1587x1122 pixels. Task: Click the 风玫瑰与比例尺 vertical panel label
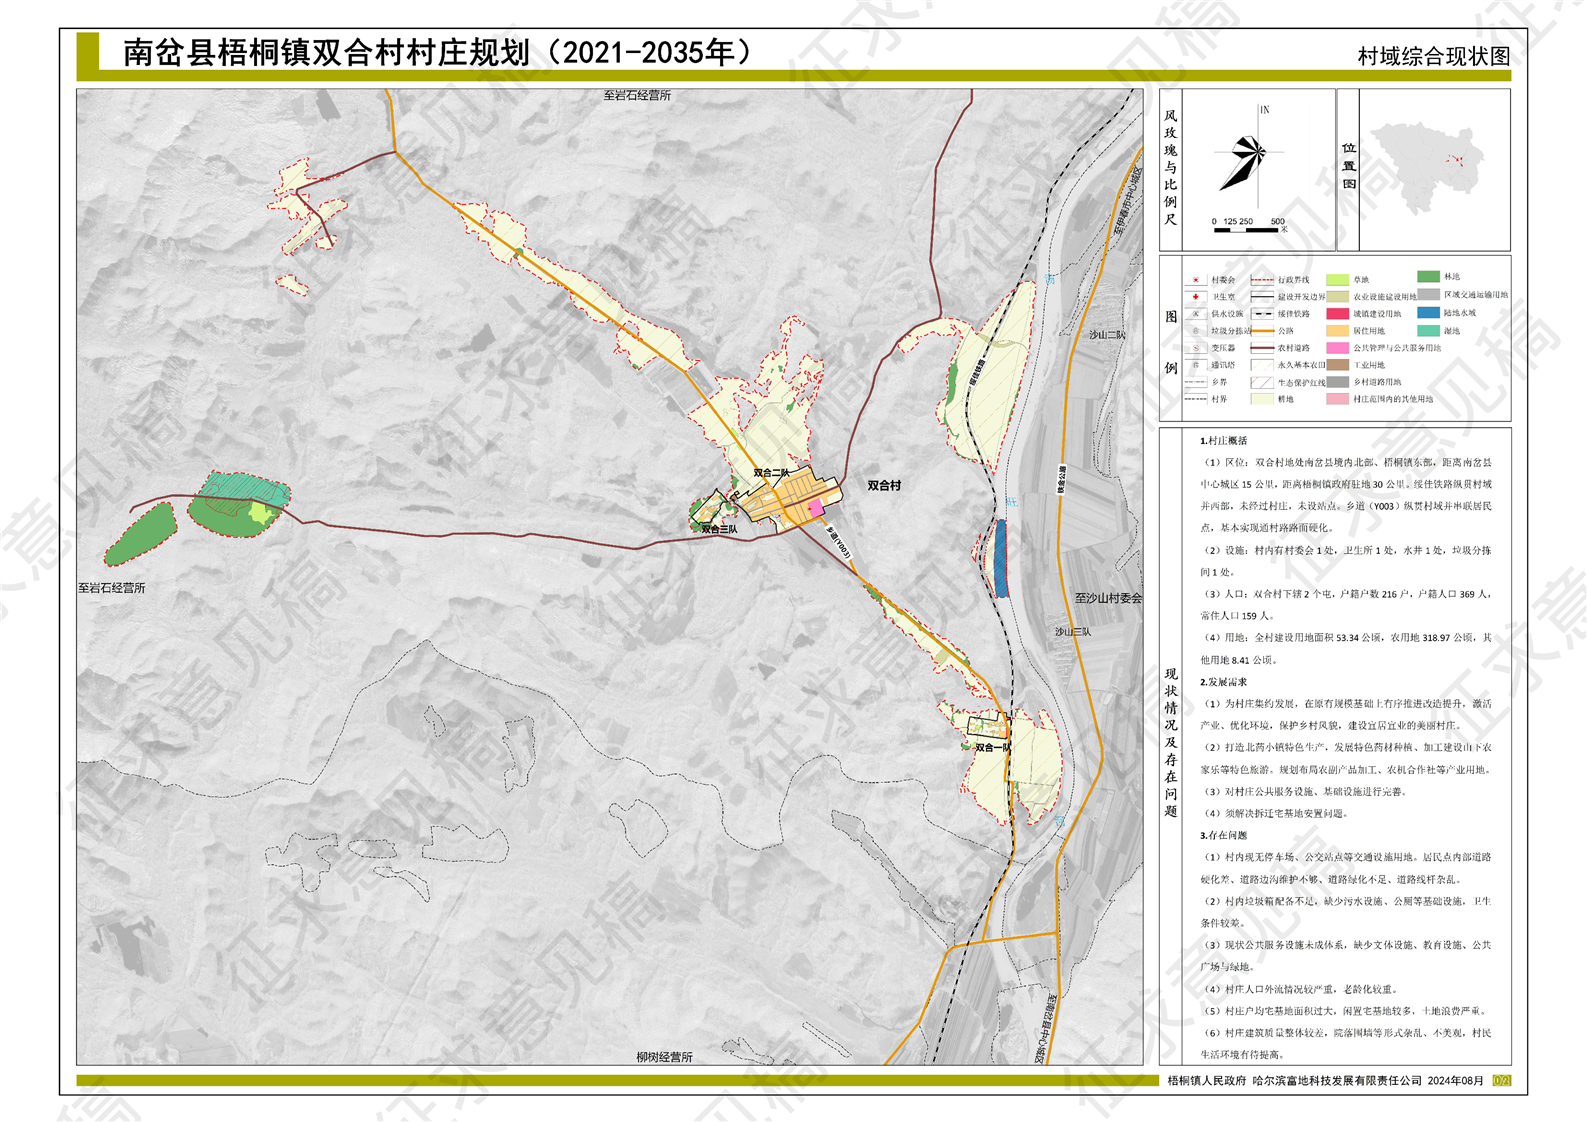tap(1171, 167)
